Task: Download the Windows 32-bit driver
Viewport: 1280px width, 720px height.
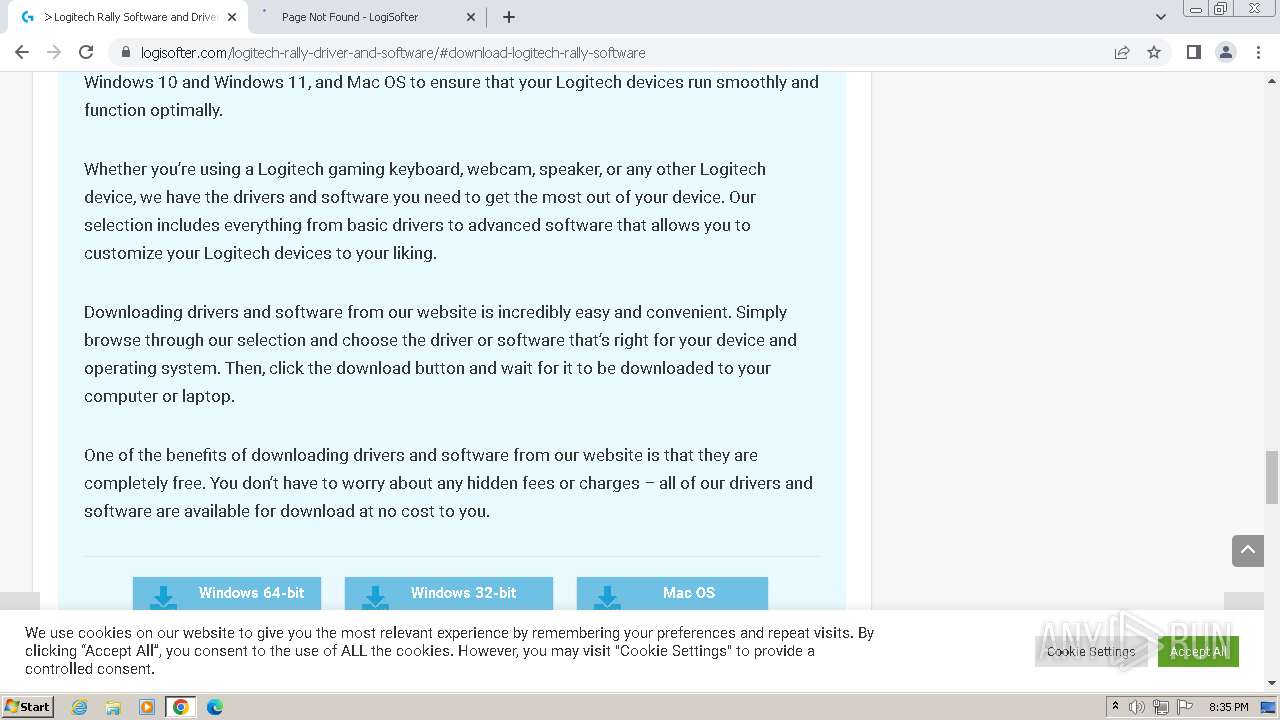Action: 449,593
